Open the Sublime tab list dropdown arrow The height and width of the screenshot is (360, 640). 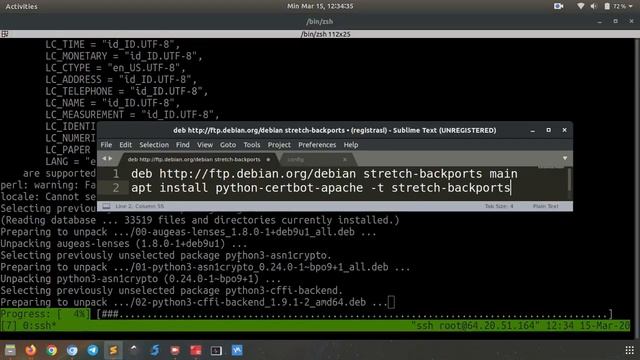565,158
